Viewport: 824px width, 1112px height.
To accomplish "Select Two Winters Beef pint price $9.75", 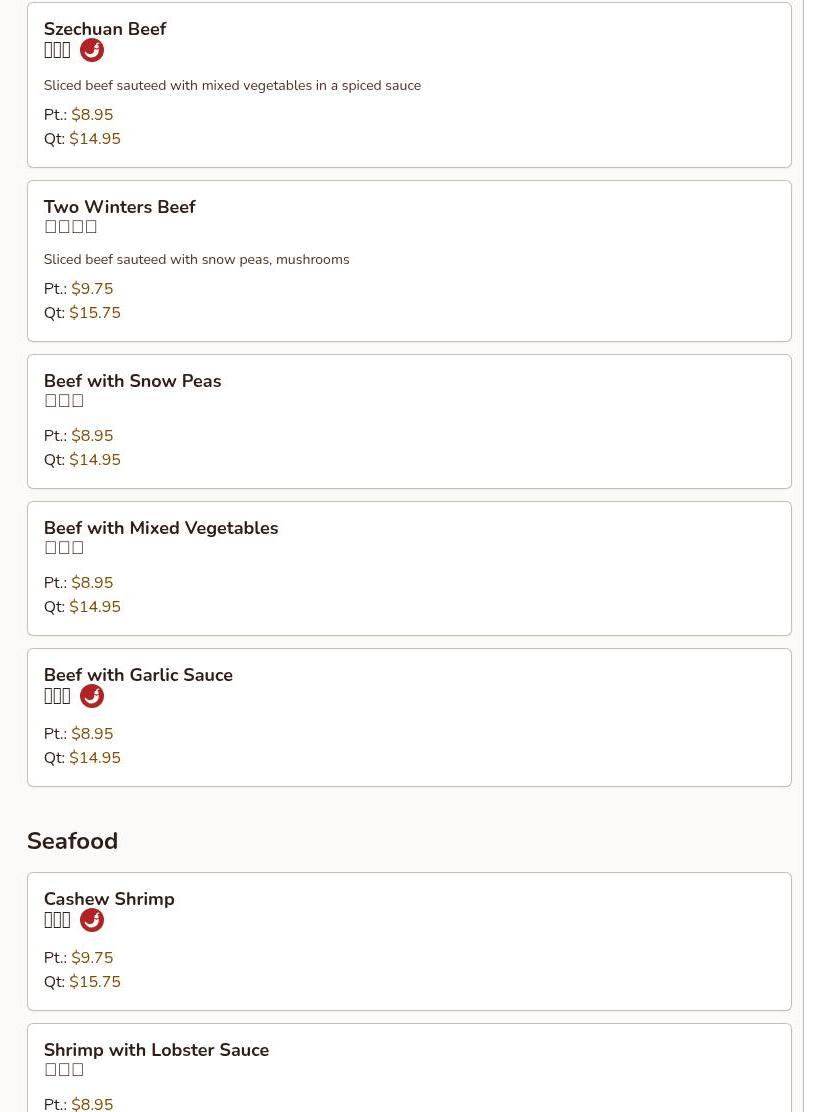I will coord(92,289).
